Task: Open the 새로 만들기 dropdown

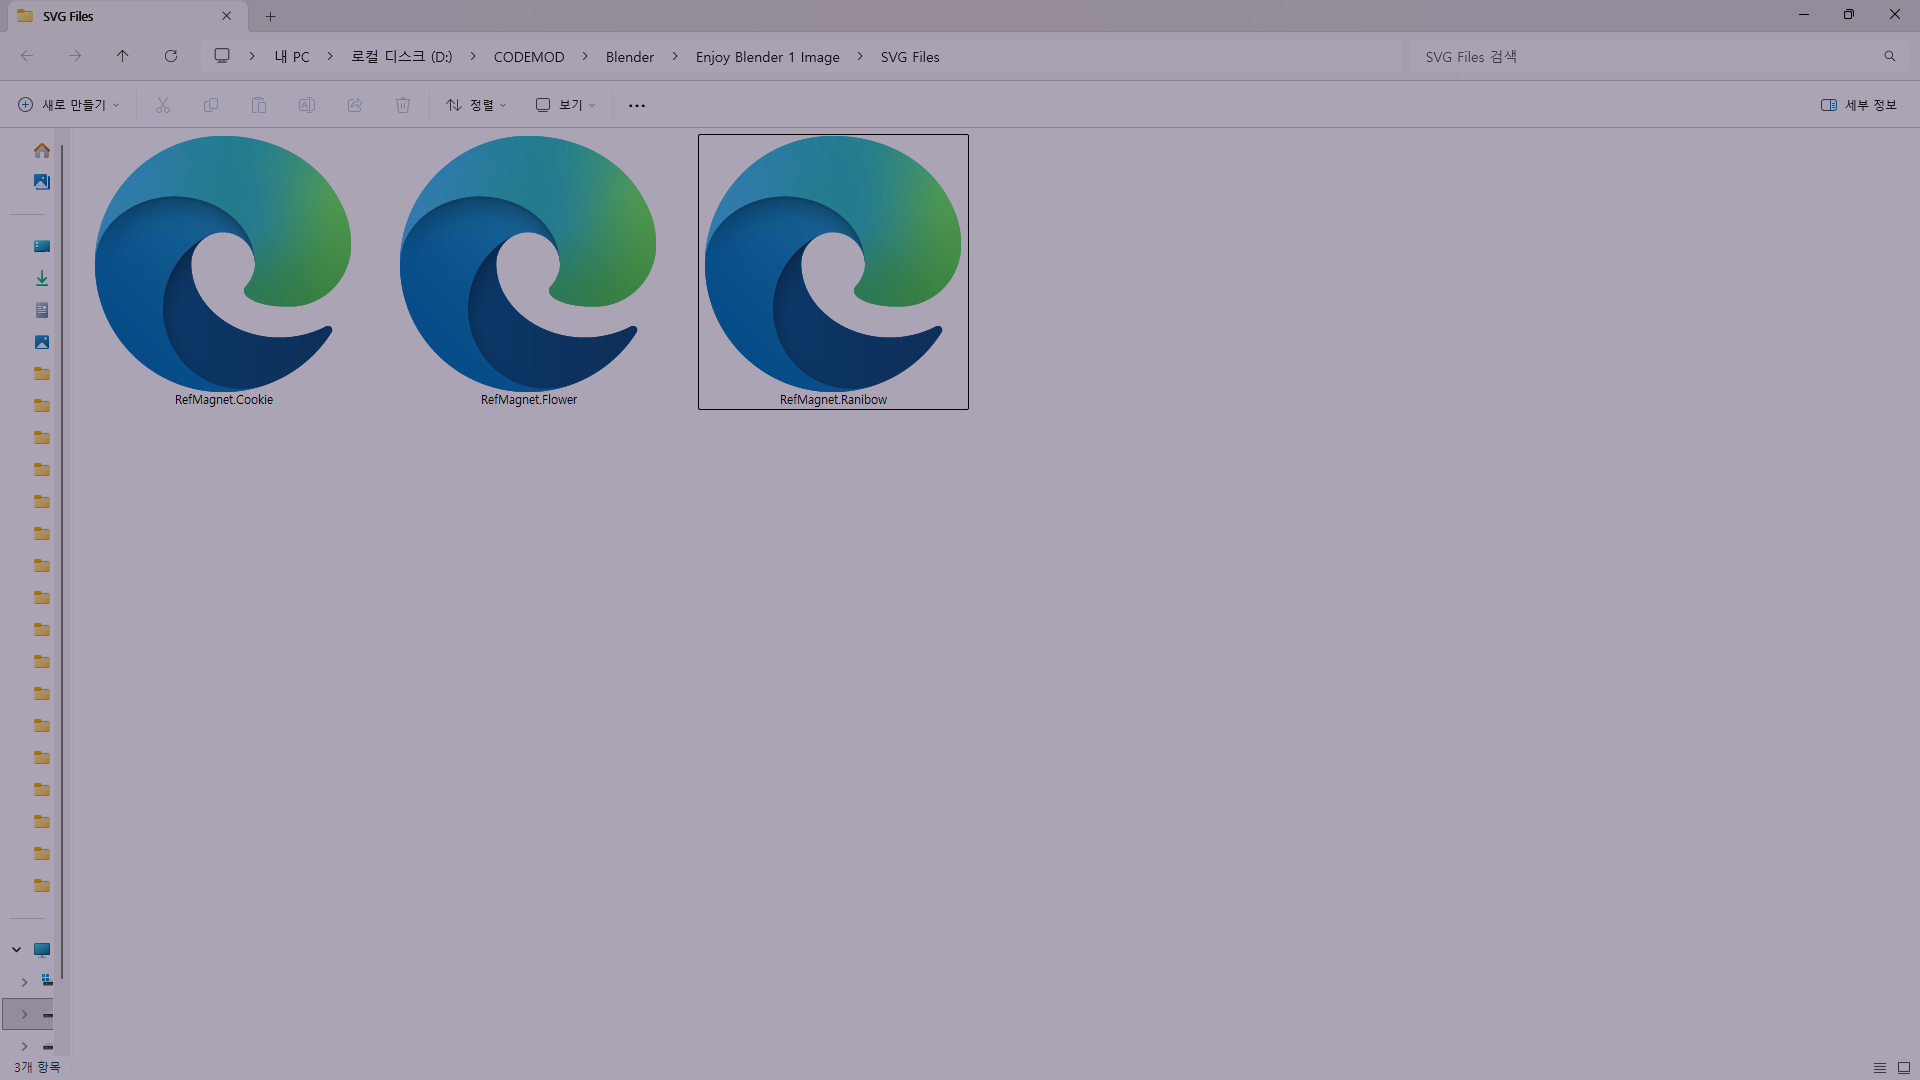Action: tap(69, 105)
